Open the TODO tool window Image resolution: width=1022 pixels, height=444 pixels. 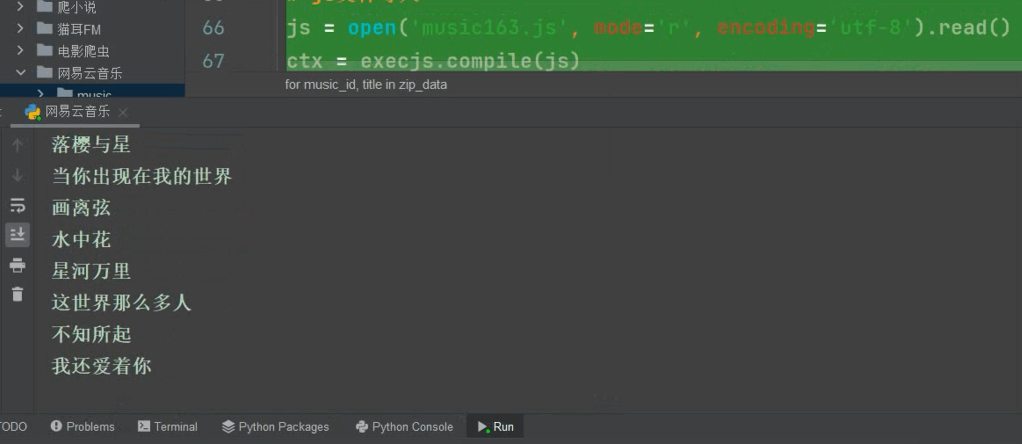[x=13, y=426]
